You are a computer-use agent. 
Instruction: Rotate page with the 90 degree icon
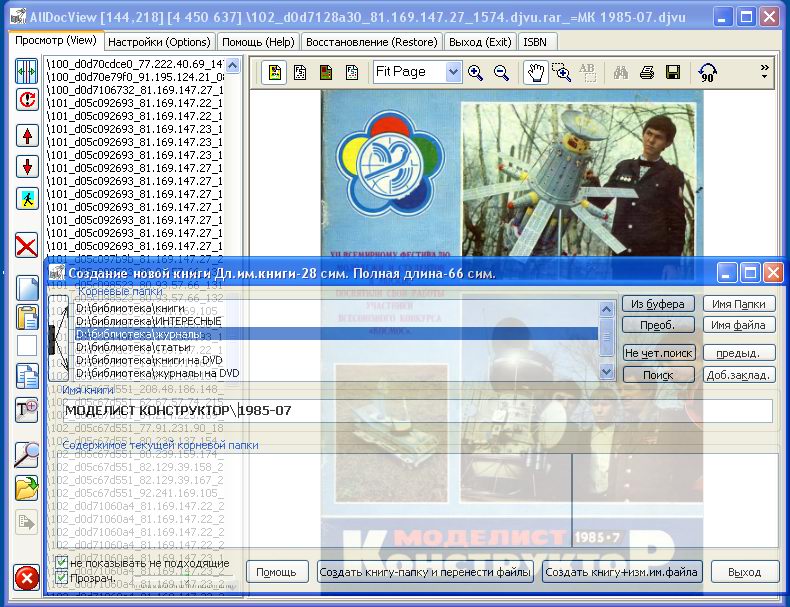(x=708, y=72)
